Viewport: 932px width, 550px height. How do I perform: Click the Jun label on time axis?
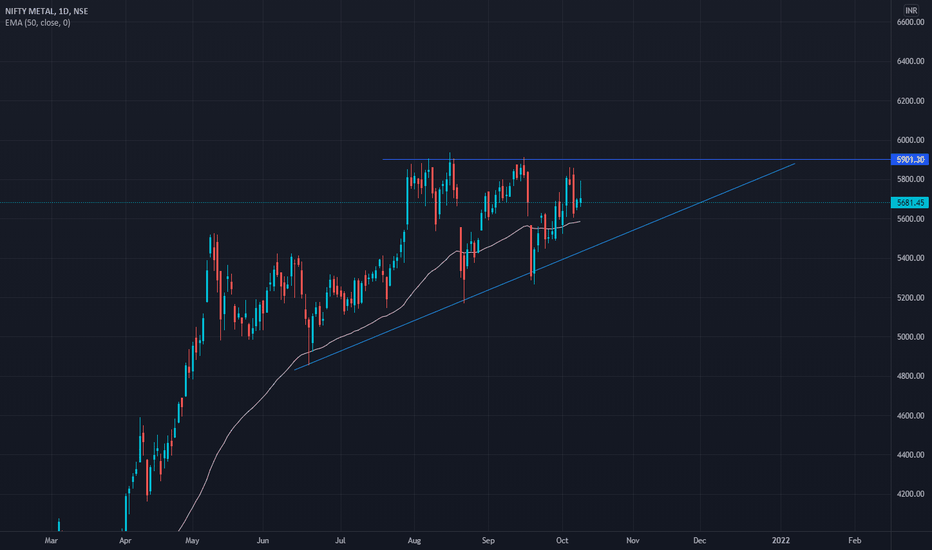[x=263, y=540]
